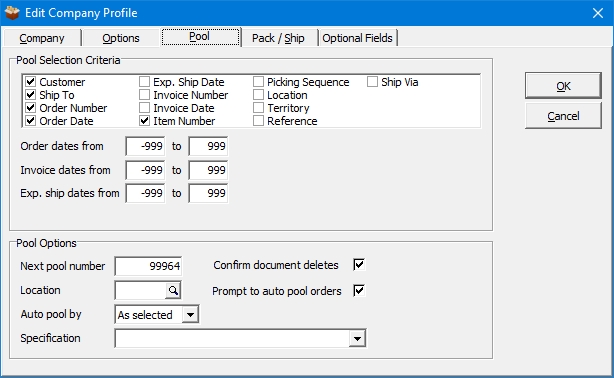614x378 pixels.
Task: Click the 'Next pool number' label
Action: (63, 266)
